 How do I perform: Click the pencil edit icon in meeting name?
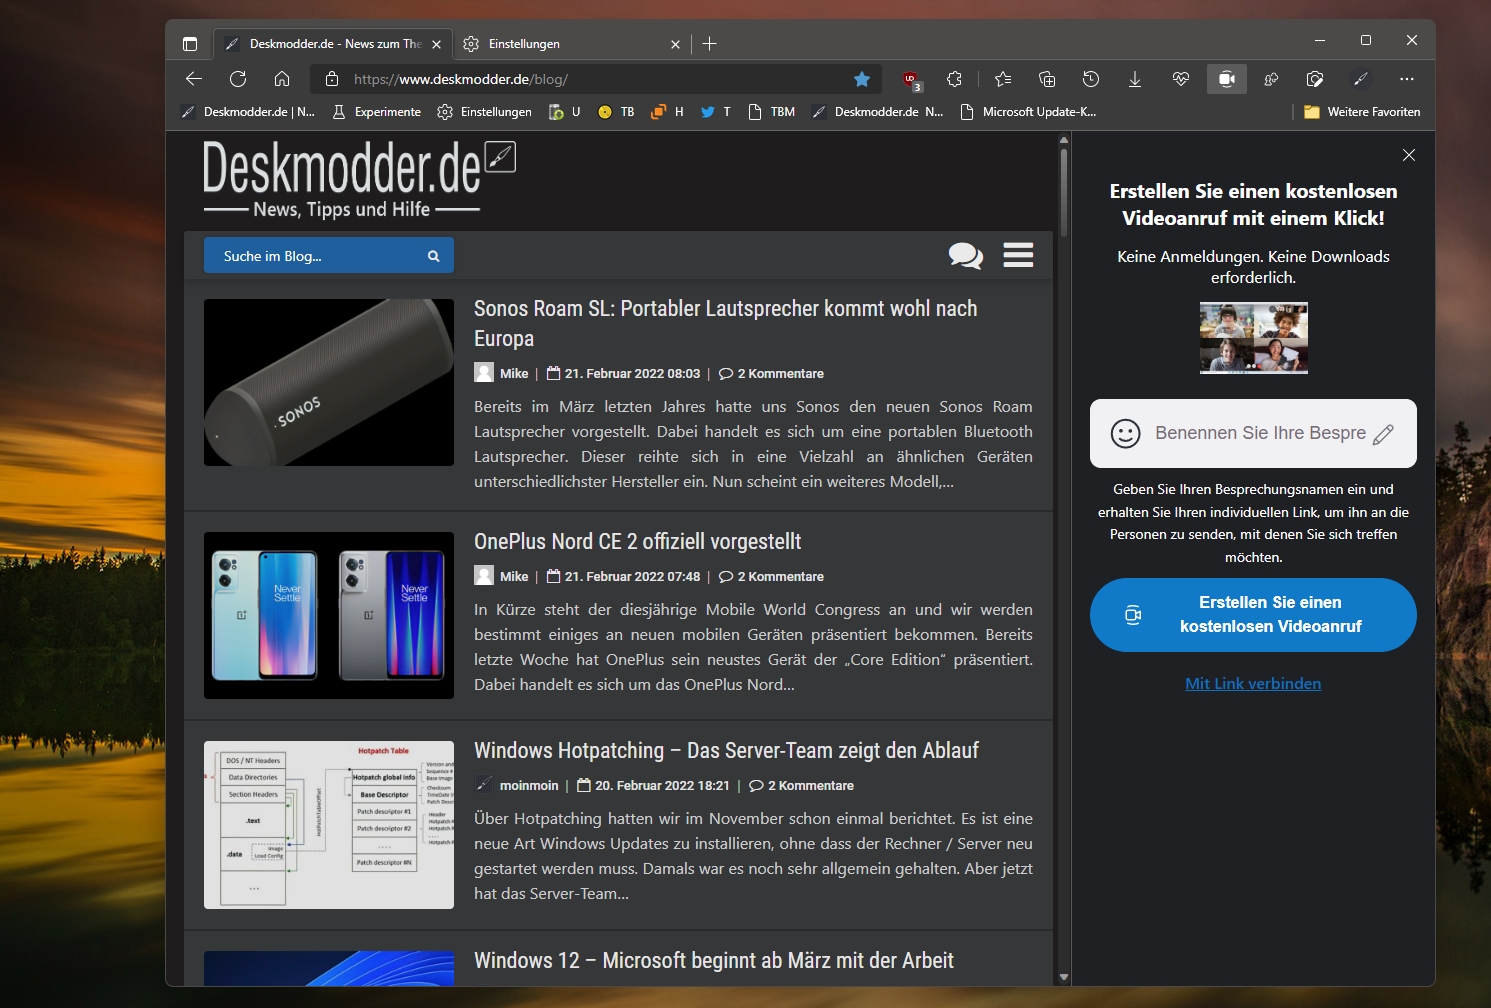[1383, 434]
